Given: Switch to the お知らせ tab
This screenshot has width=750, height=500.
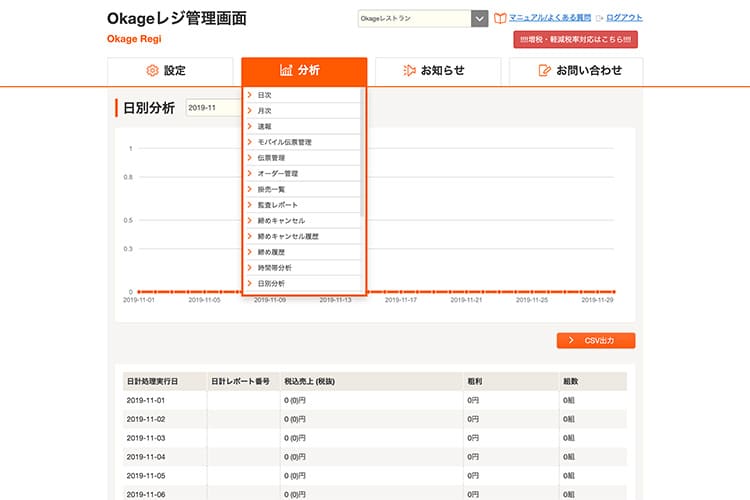Looking at the screenshot, I should pyautogui.click(x=441, y=71).
